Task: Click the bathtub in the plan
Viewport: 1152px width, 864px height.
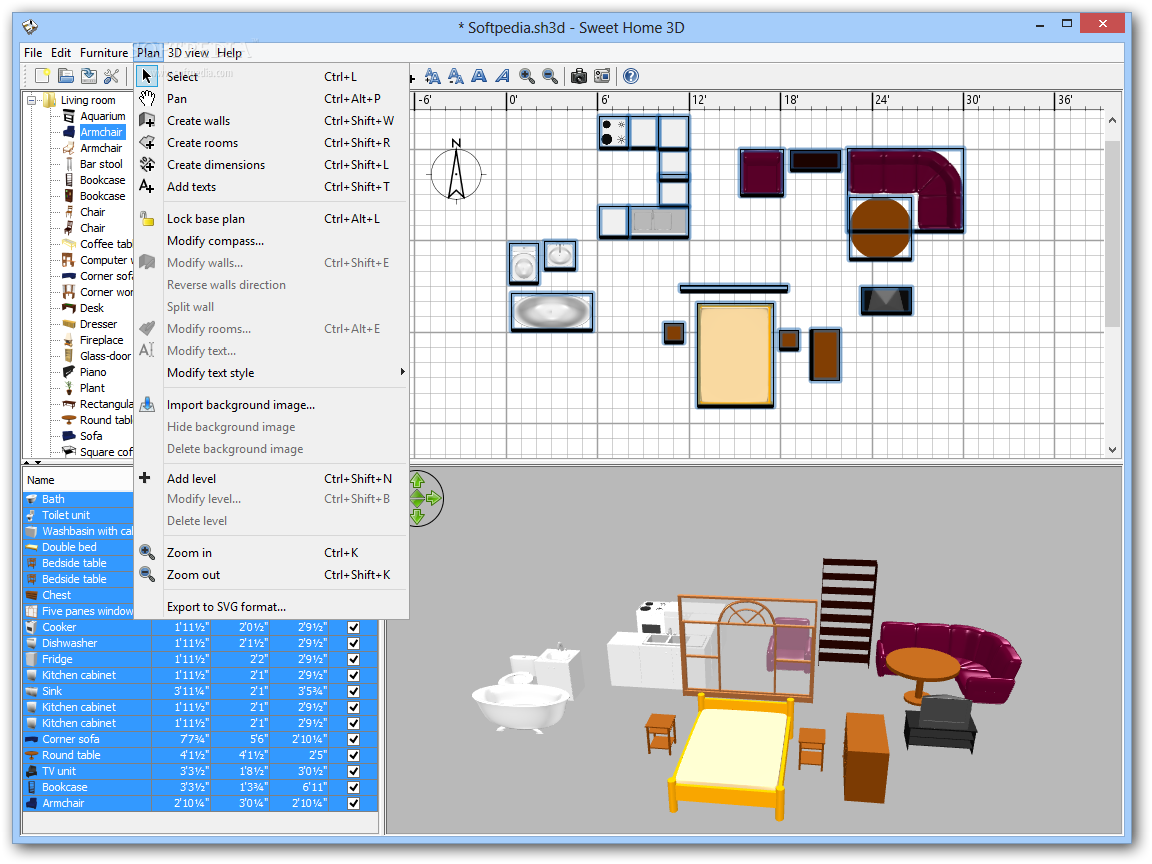Action: 552,312
